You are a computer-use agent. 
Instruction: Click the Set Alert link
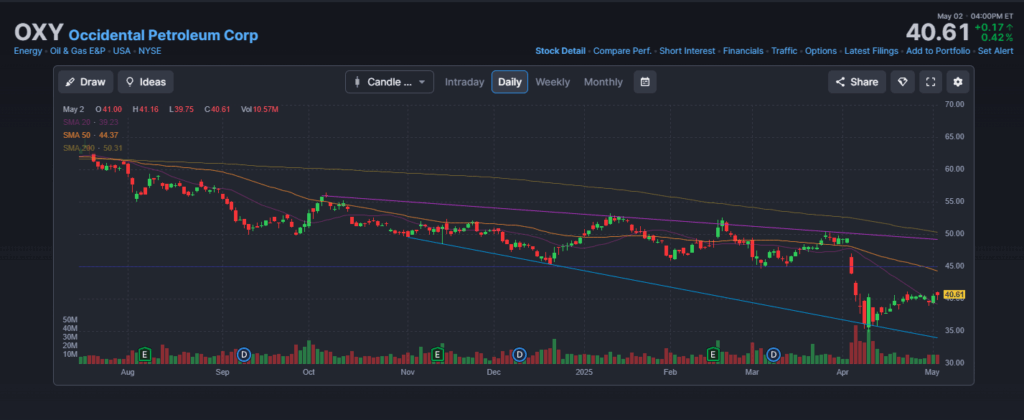995,51
